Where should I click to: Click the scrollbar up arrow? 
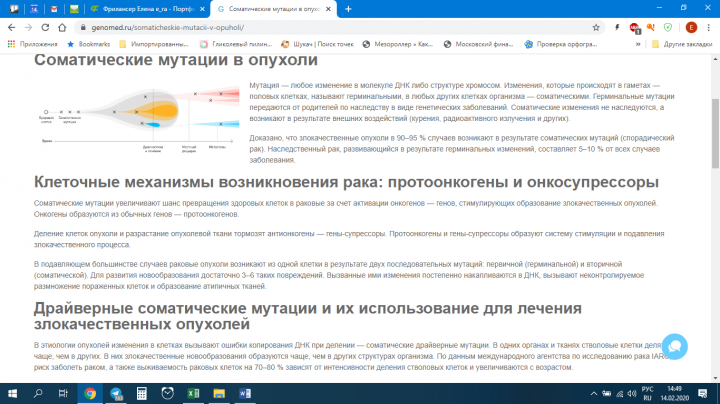click(715, 59)
